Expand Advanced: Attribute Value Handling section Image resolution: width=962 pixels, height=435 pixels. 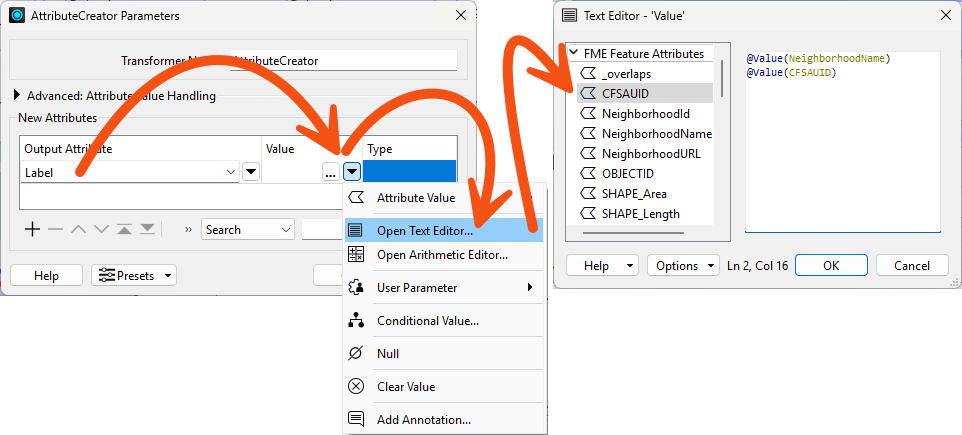17,95
